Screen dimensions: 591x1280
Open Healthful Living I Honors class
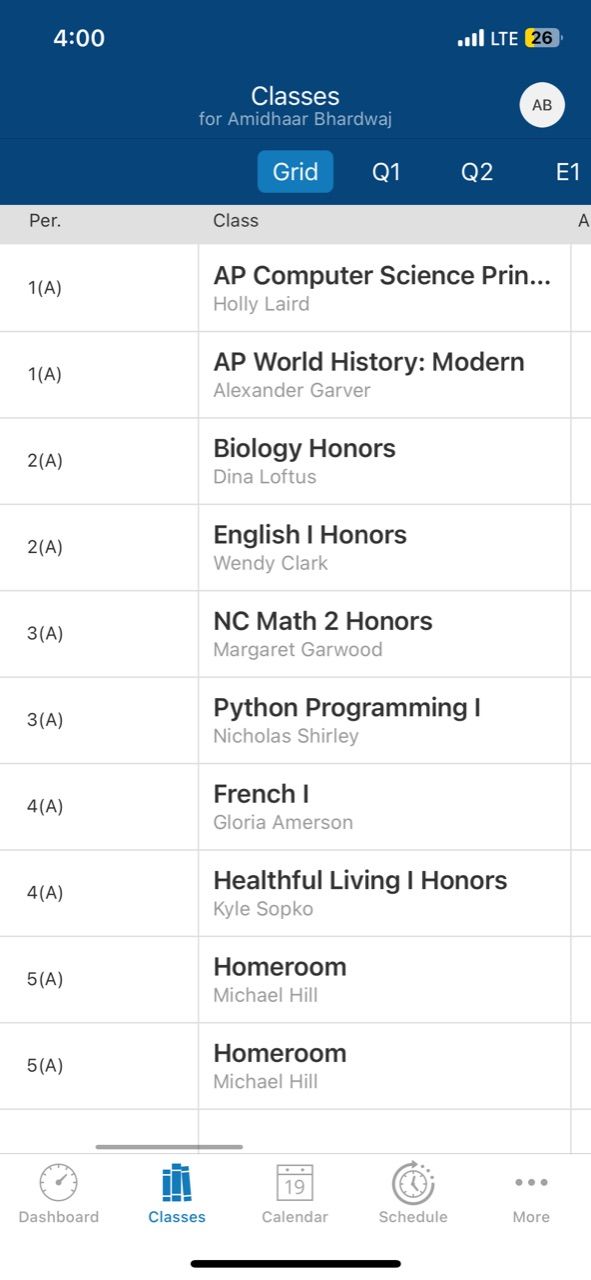click(x=382, y=893)
